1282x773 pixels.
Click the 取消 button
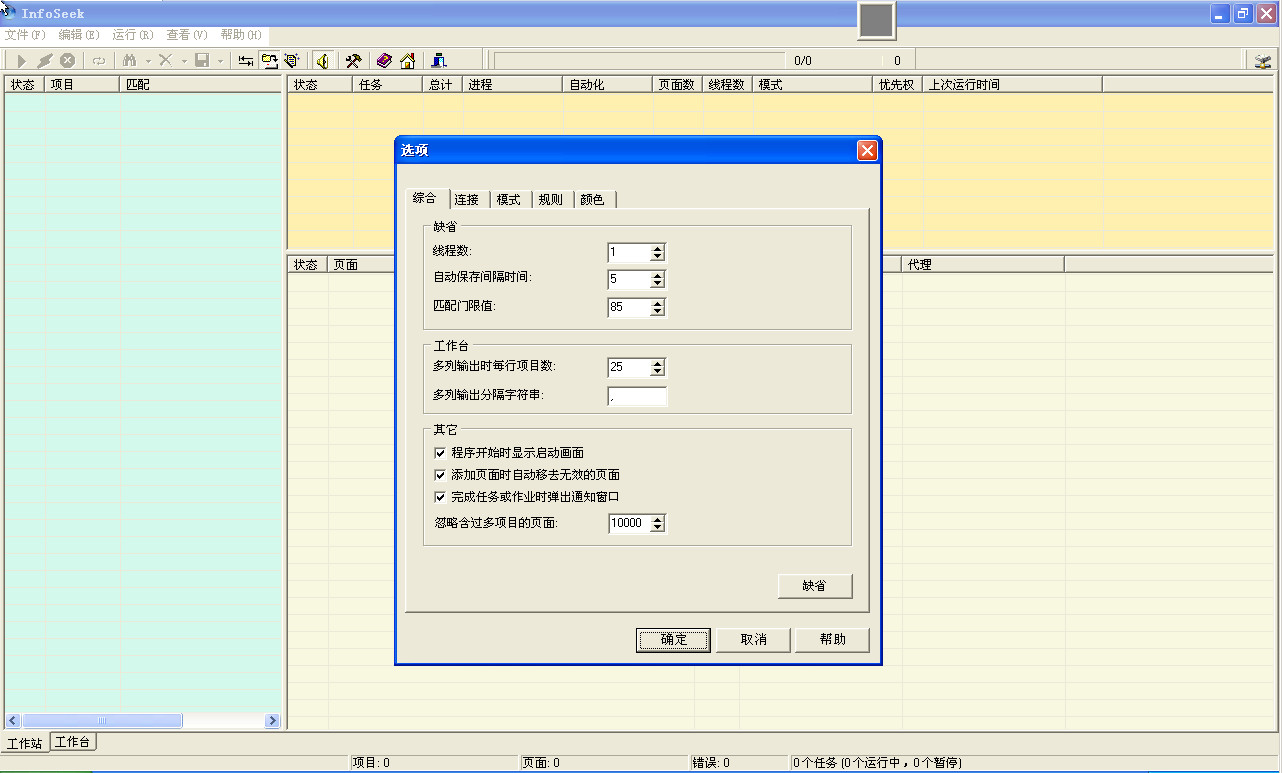point(754,640)
